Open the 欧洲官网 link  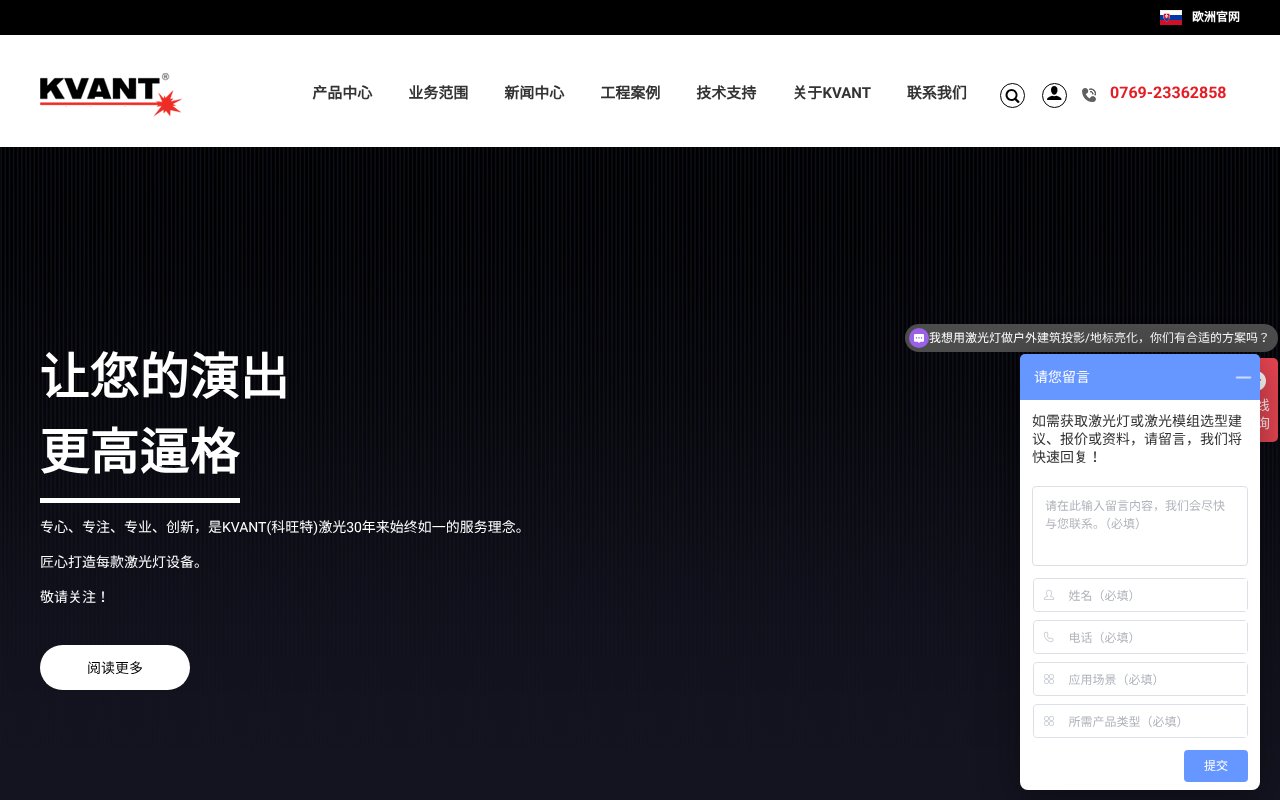click(x=1215, y=17)
